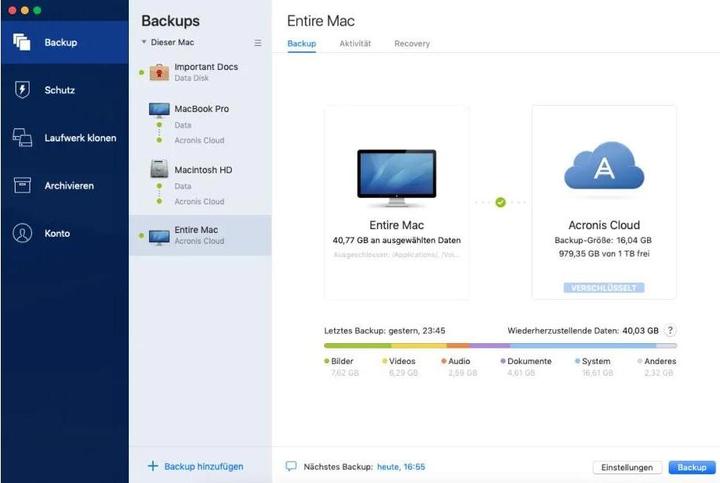Open the Konto section

point(65,233)
